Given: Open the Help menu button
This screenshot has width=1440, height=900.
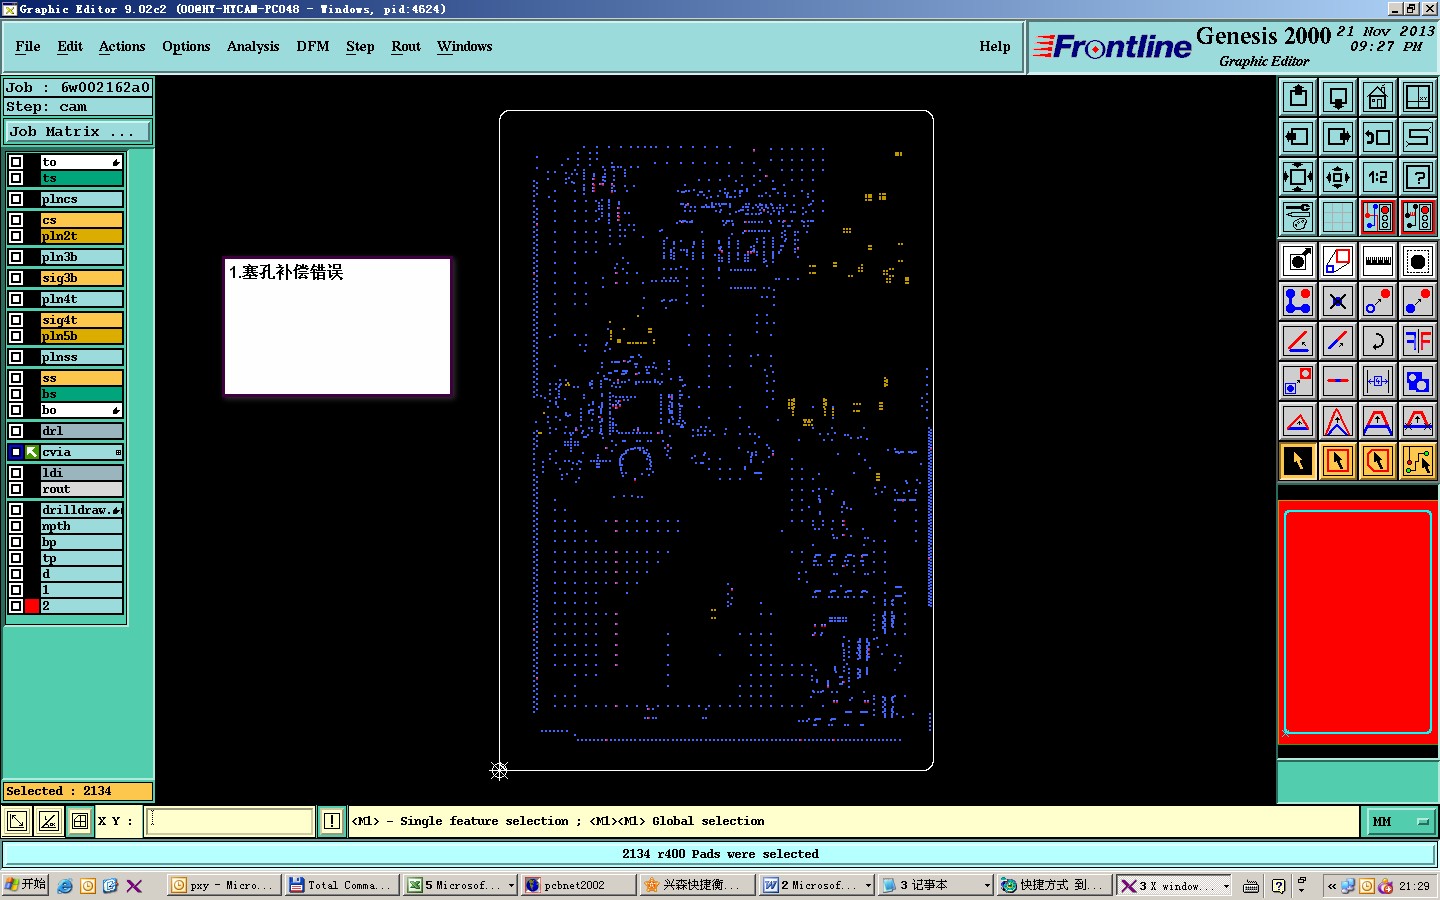Looking at the screenshot, I should 995,46.
